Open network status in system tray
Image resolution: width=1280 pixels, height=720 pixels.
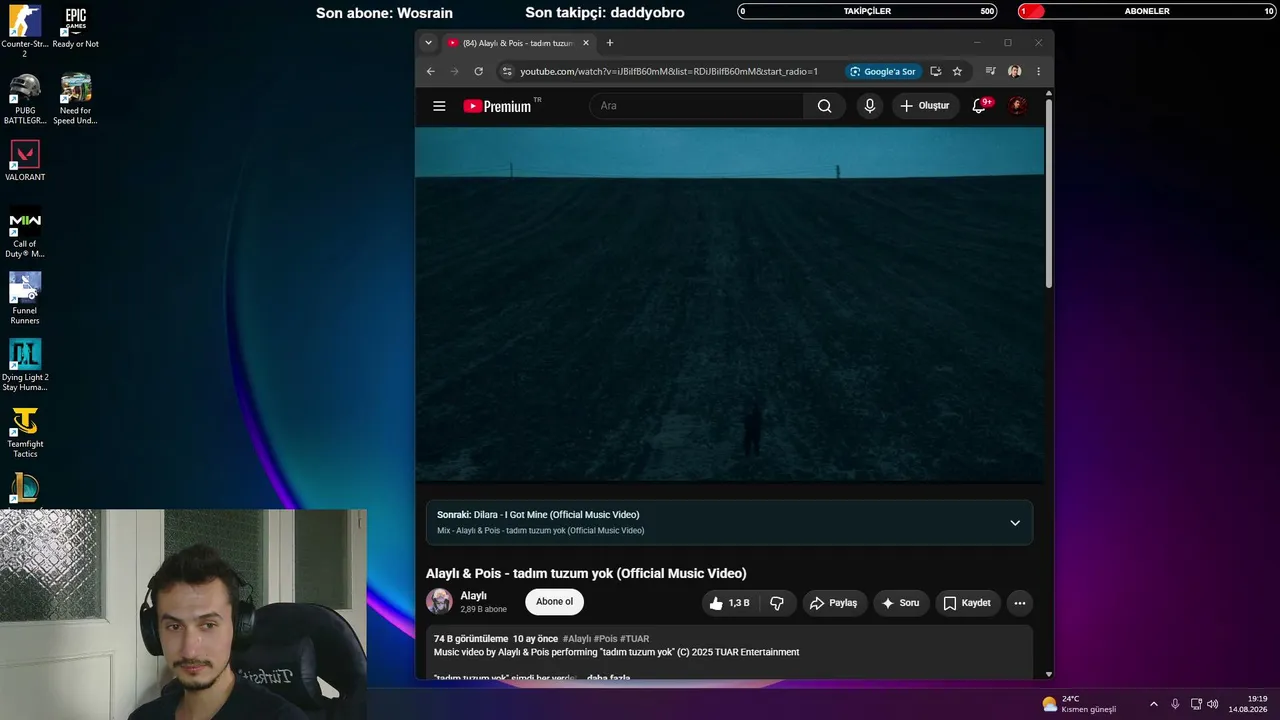coord(1196,704)
